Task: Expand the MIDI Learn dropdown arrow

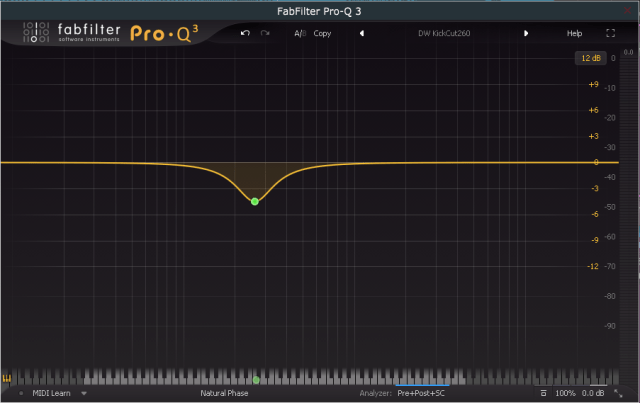Action: click(84, 394)
